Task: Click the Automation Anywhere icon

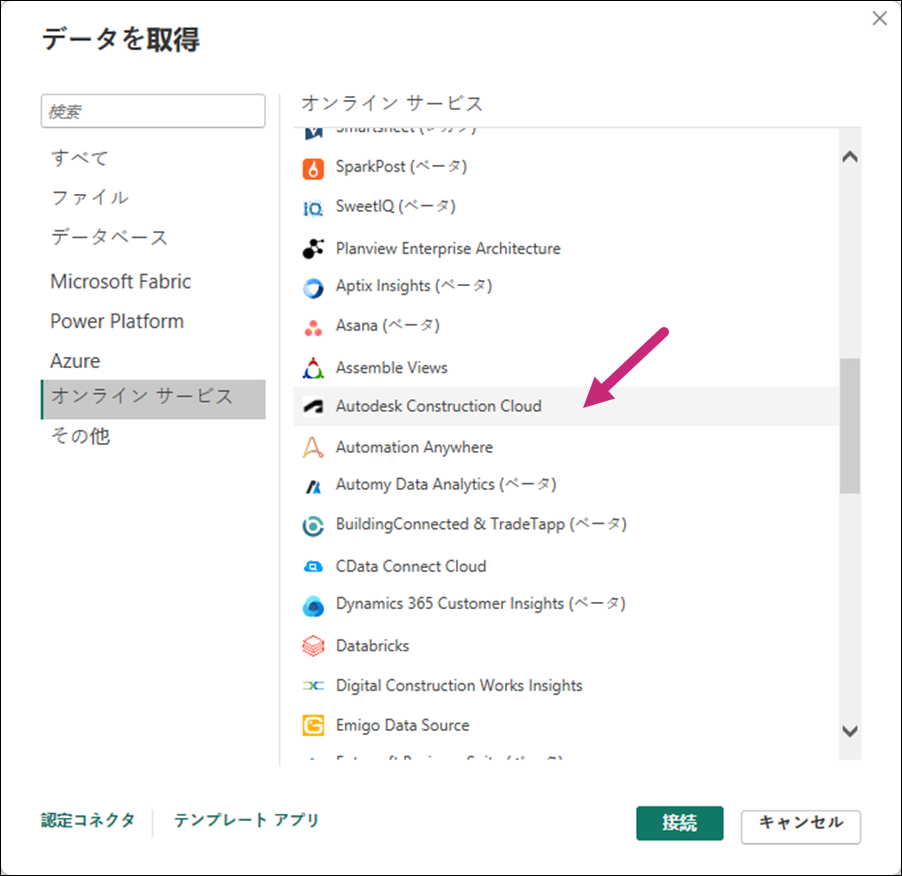Action: pyautogui.click(x=313, y=447)
